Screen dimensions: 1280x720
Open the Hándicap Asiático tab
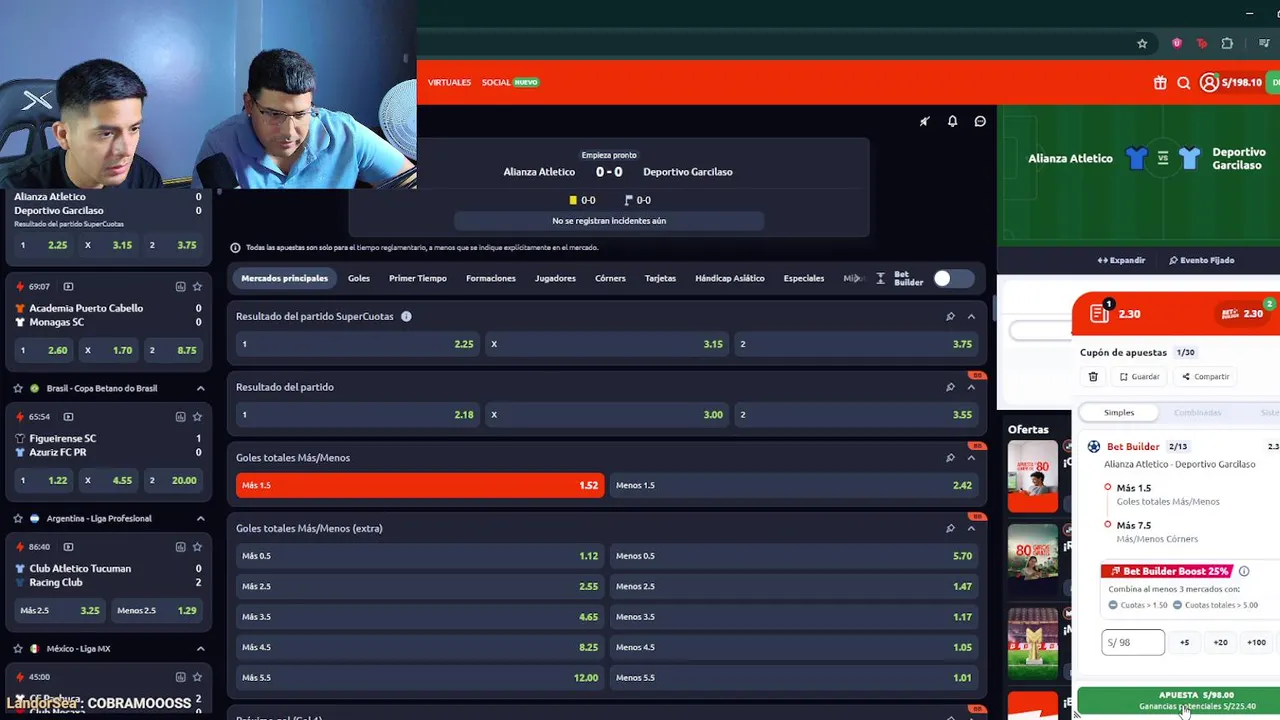point(730,278)
